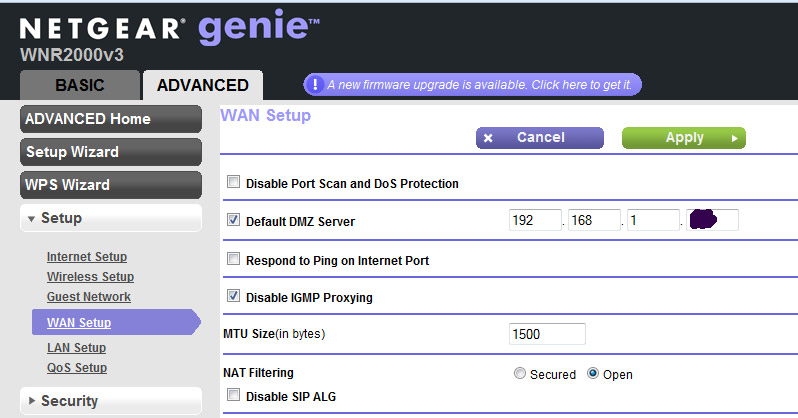Viewport: 798px width, 418px height.
Task: Click the X icon on Cancel button
Action: point(488,138)
